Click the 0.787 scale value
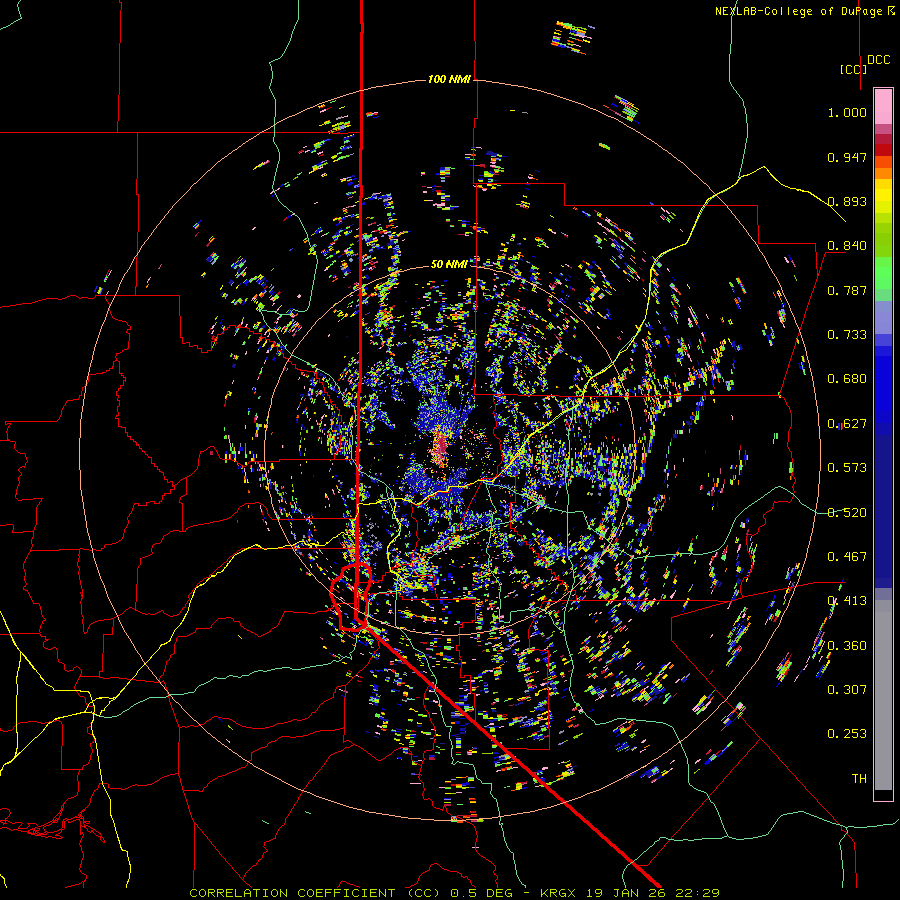Screen dimensions: 900x900 tap(847, 290)
